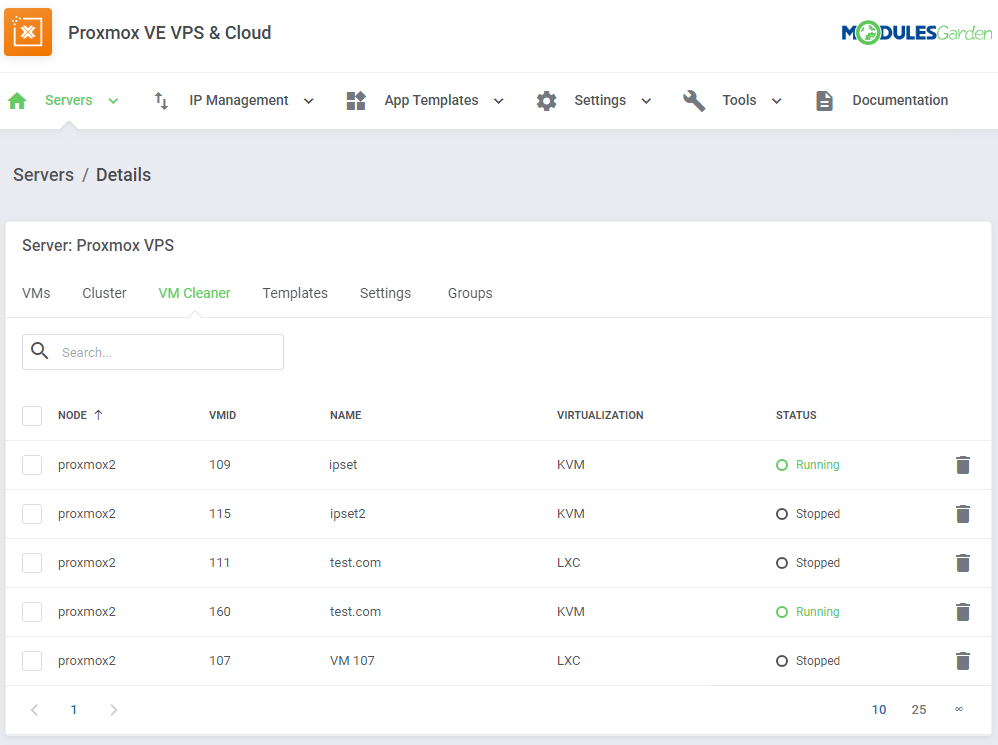Open the App Templates menu
Screen dimensions: 998x745
click(431, 101)
